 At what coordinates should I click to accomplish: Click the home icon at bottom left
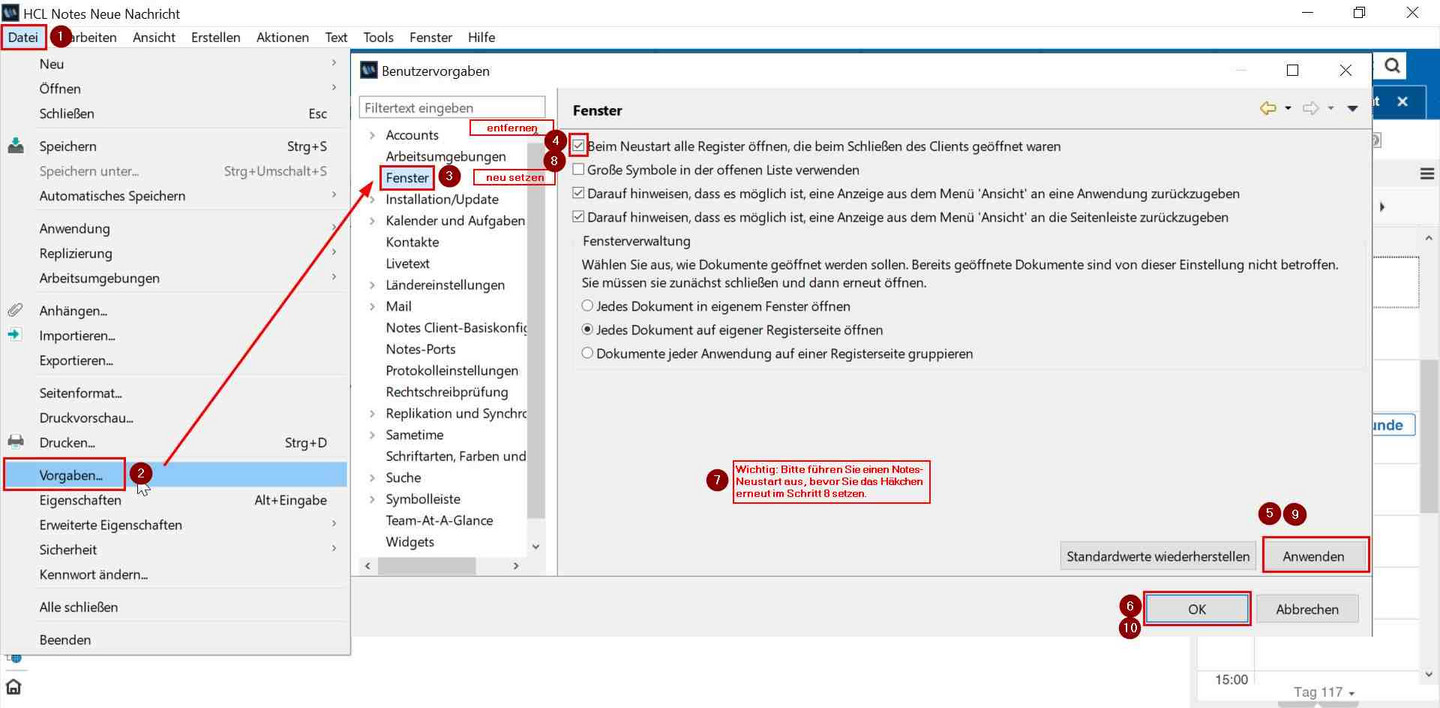click(14, 687)
